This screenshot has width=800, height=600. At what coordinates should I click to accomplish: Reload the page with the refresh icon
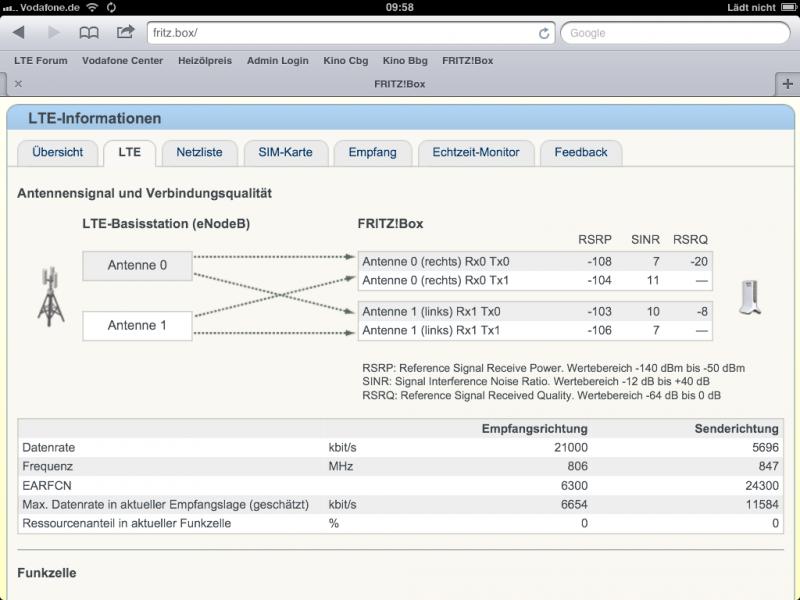point(544,33)
